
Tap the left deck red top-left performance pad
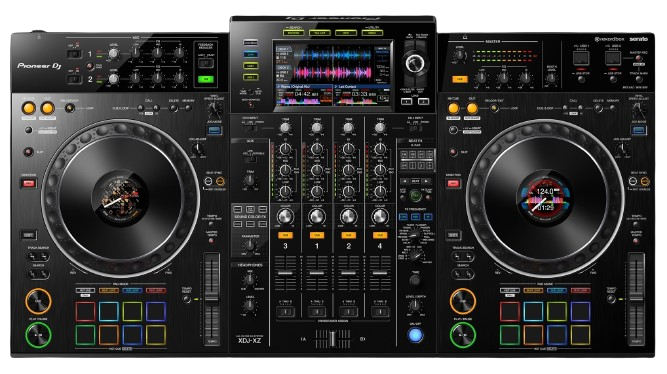click(x=85, y=311)
